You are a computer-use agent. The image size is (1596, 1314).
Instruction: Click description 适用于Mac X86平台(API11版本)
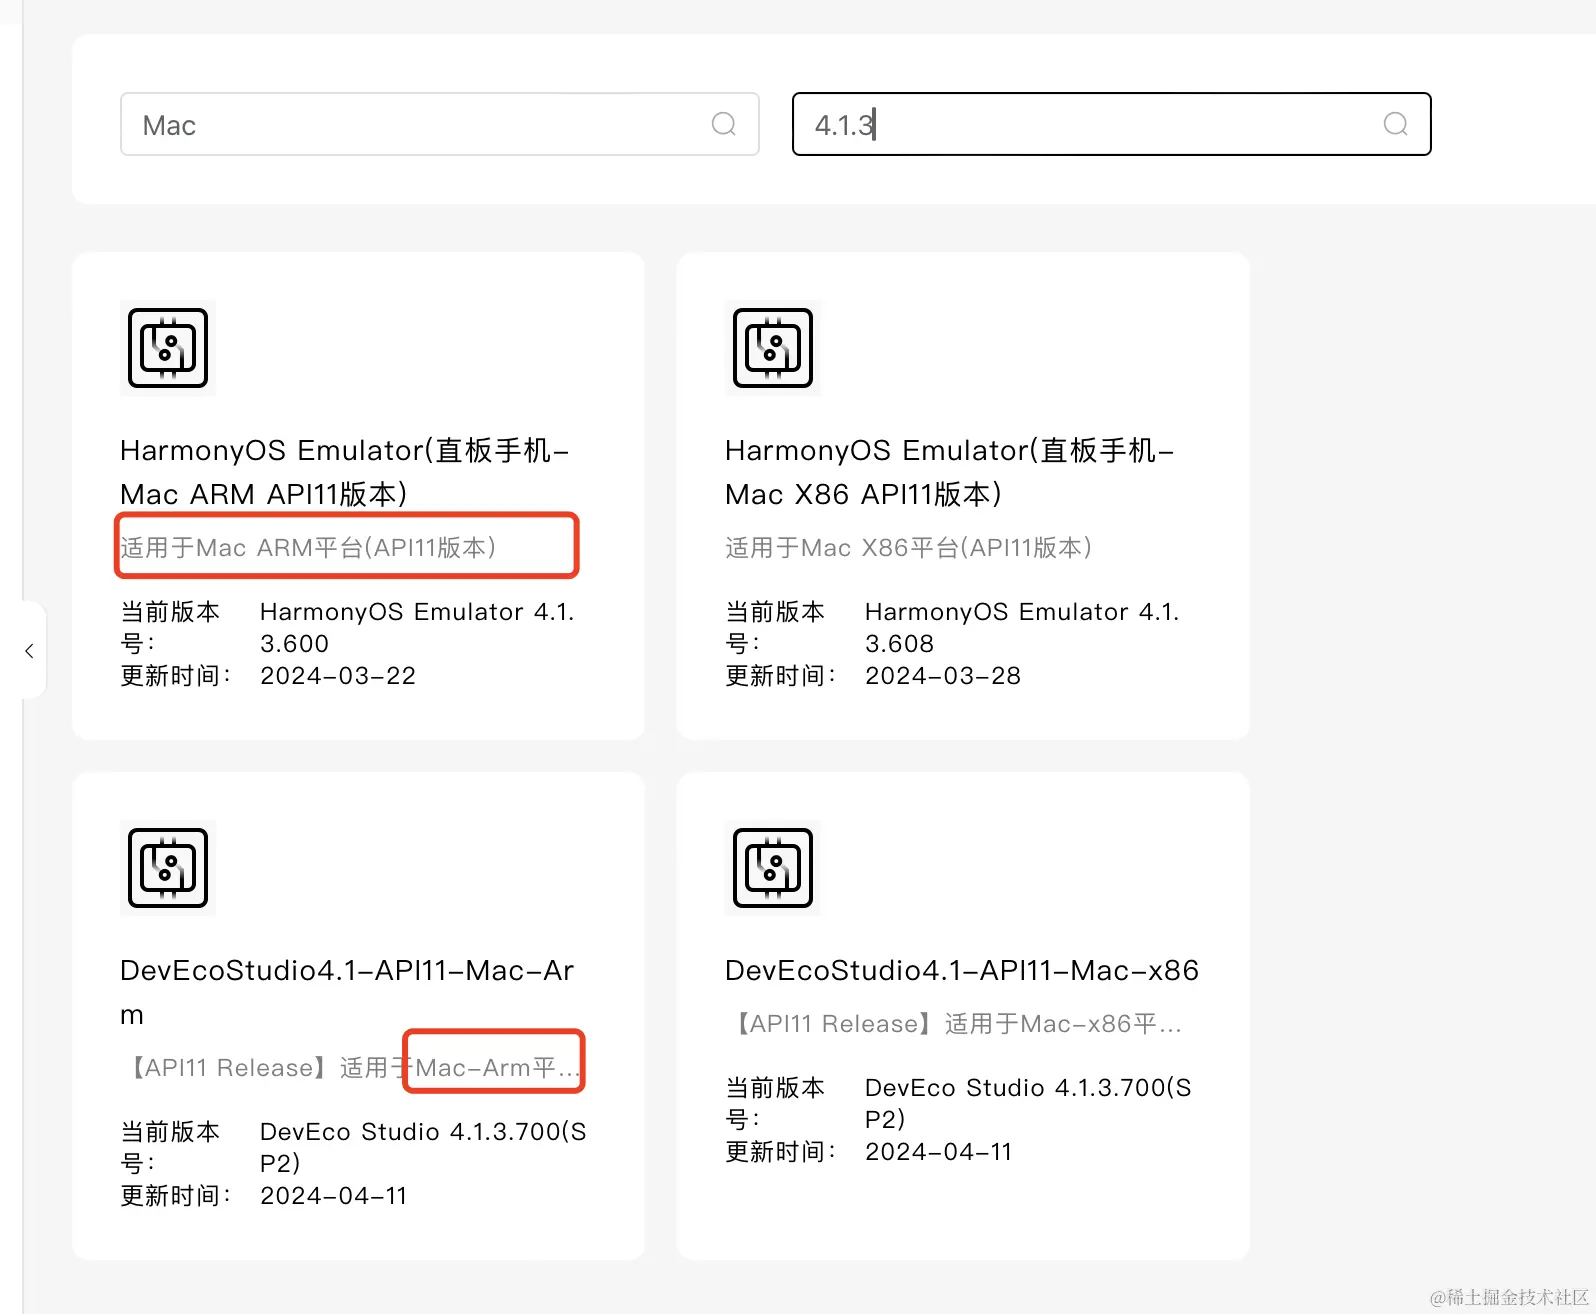(909, 548)
